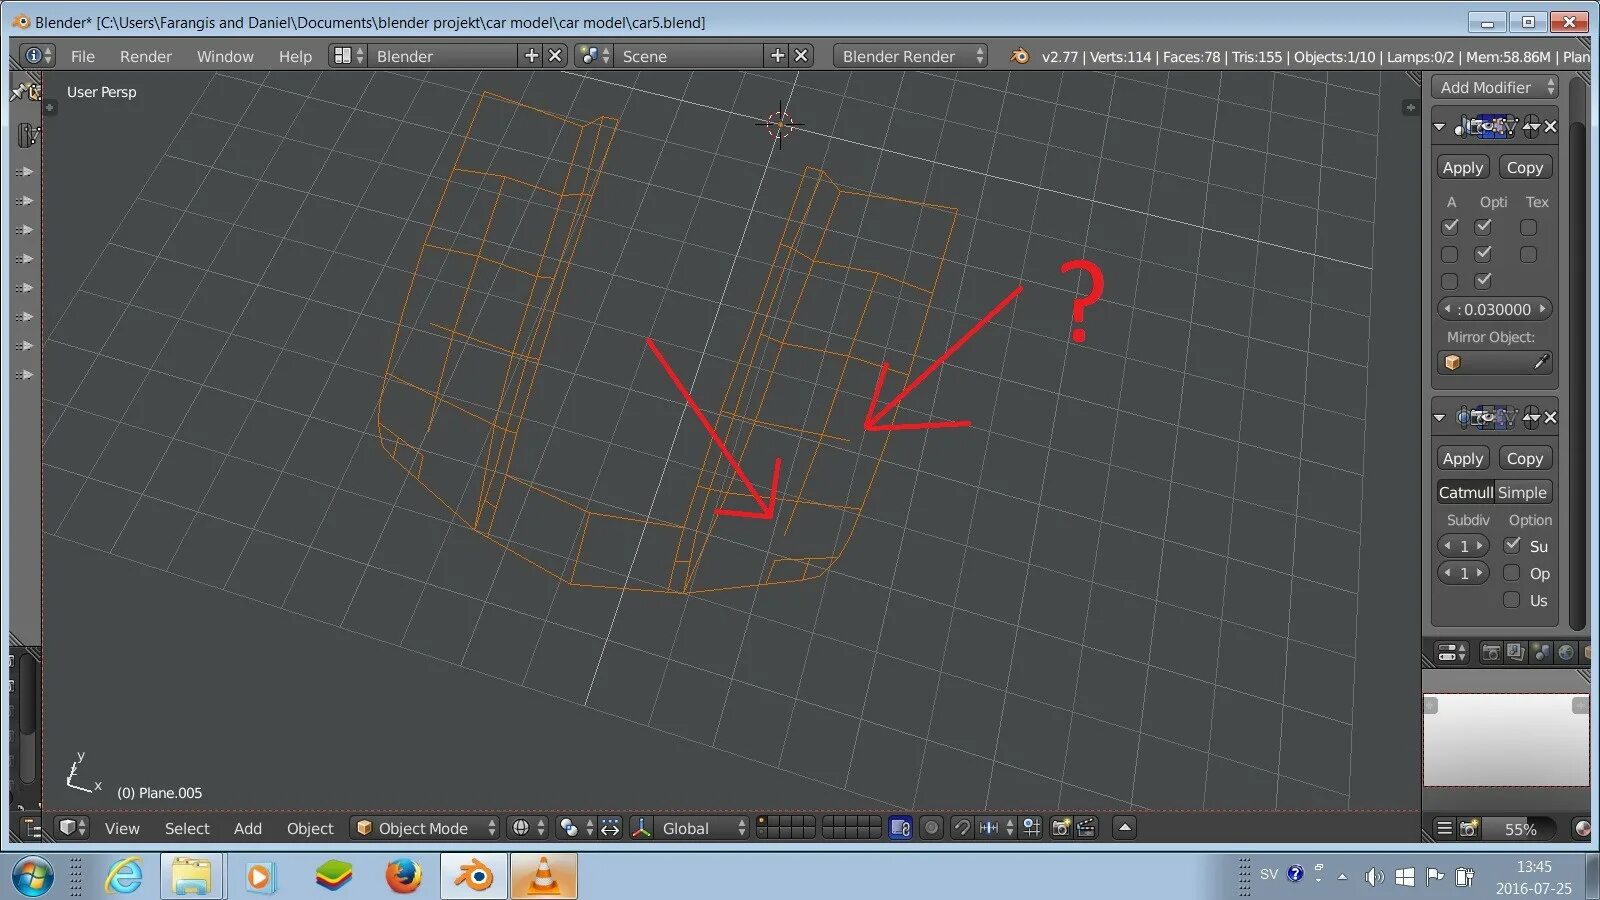Open the Blender Render engine dropdown

(x=910, y=56)
